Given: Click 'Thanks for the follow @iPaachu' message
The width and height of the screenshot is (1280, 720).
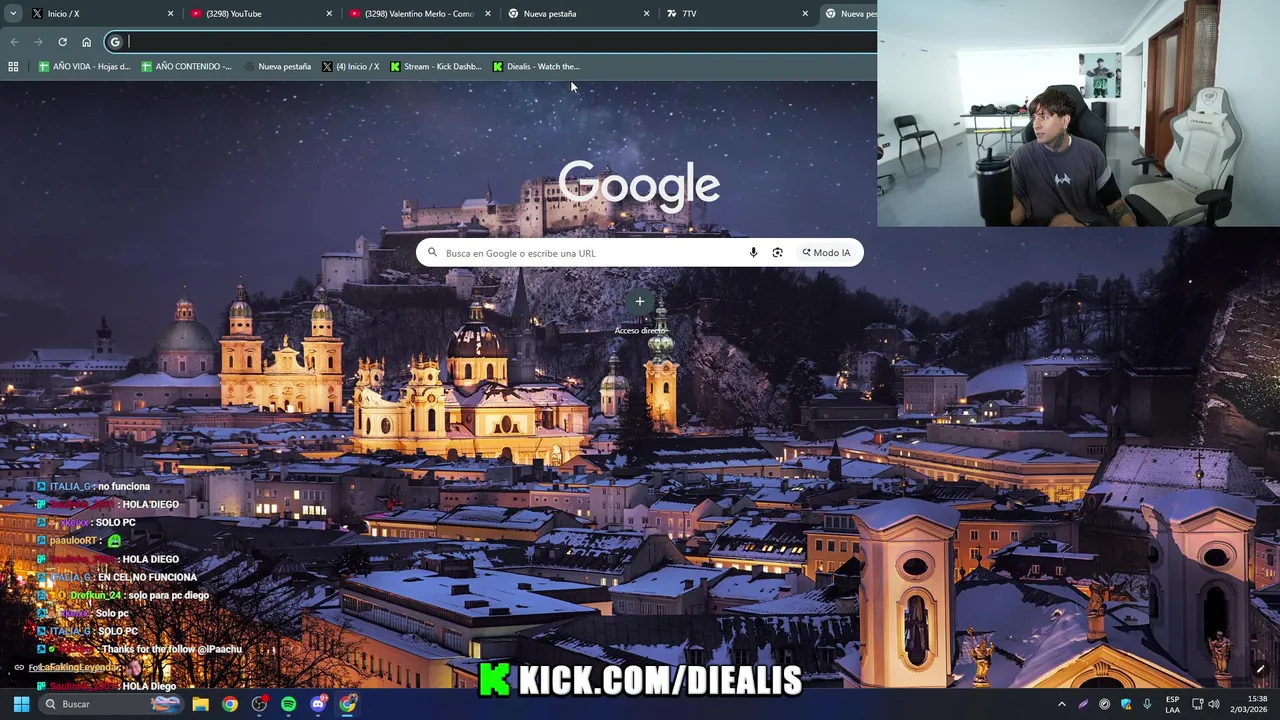Looking at the screenshot, I should pyautogui.click(x=172, y=650).
